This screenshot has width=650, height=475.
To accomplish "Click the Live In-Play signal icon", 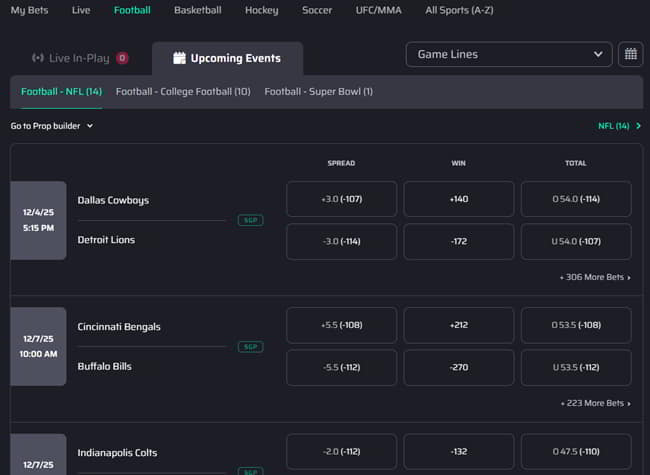I will tap(38, 58).
